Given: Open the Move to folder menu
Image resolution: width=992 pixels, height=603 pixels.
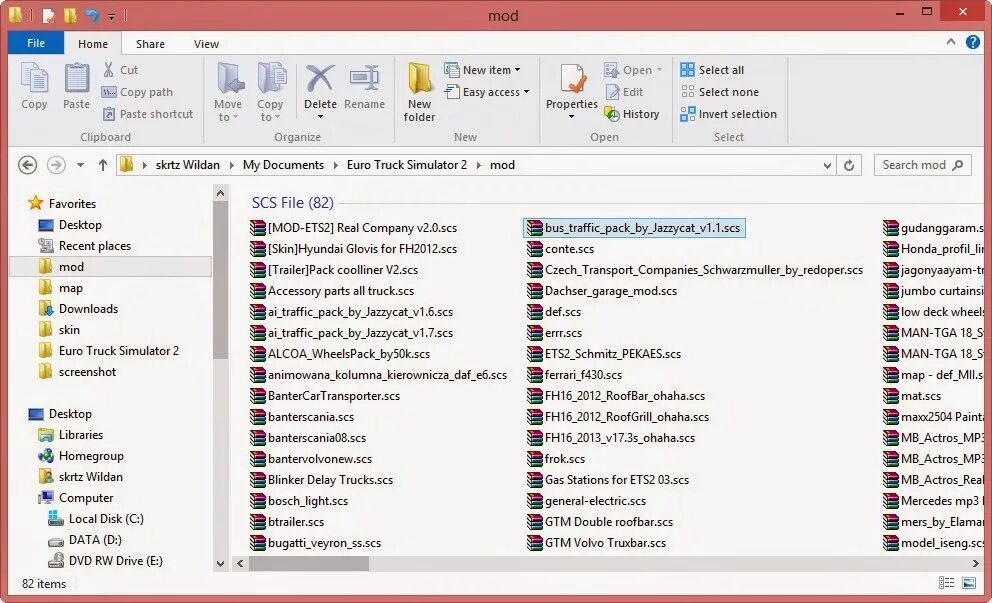Looking at the screenshot, I should (228, 92).
